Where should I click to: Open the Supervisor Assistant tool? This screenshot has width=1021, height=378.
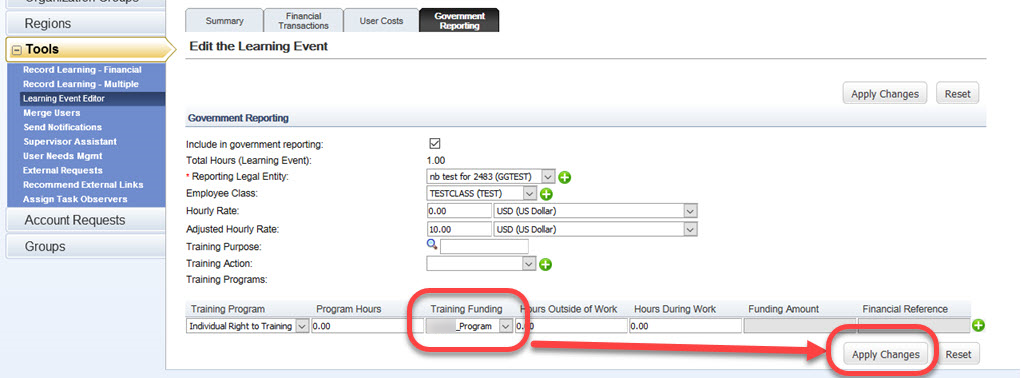coord(70,142)
